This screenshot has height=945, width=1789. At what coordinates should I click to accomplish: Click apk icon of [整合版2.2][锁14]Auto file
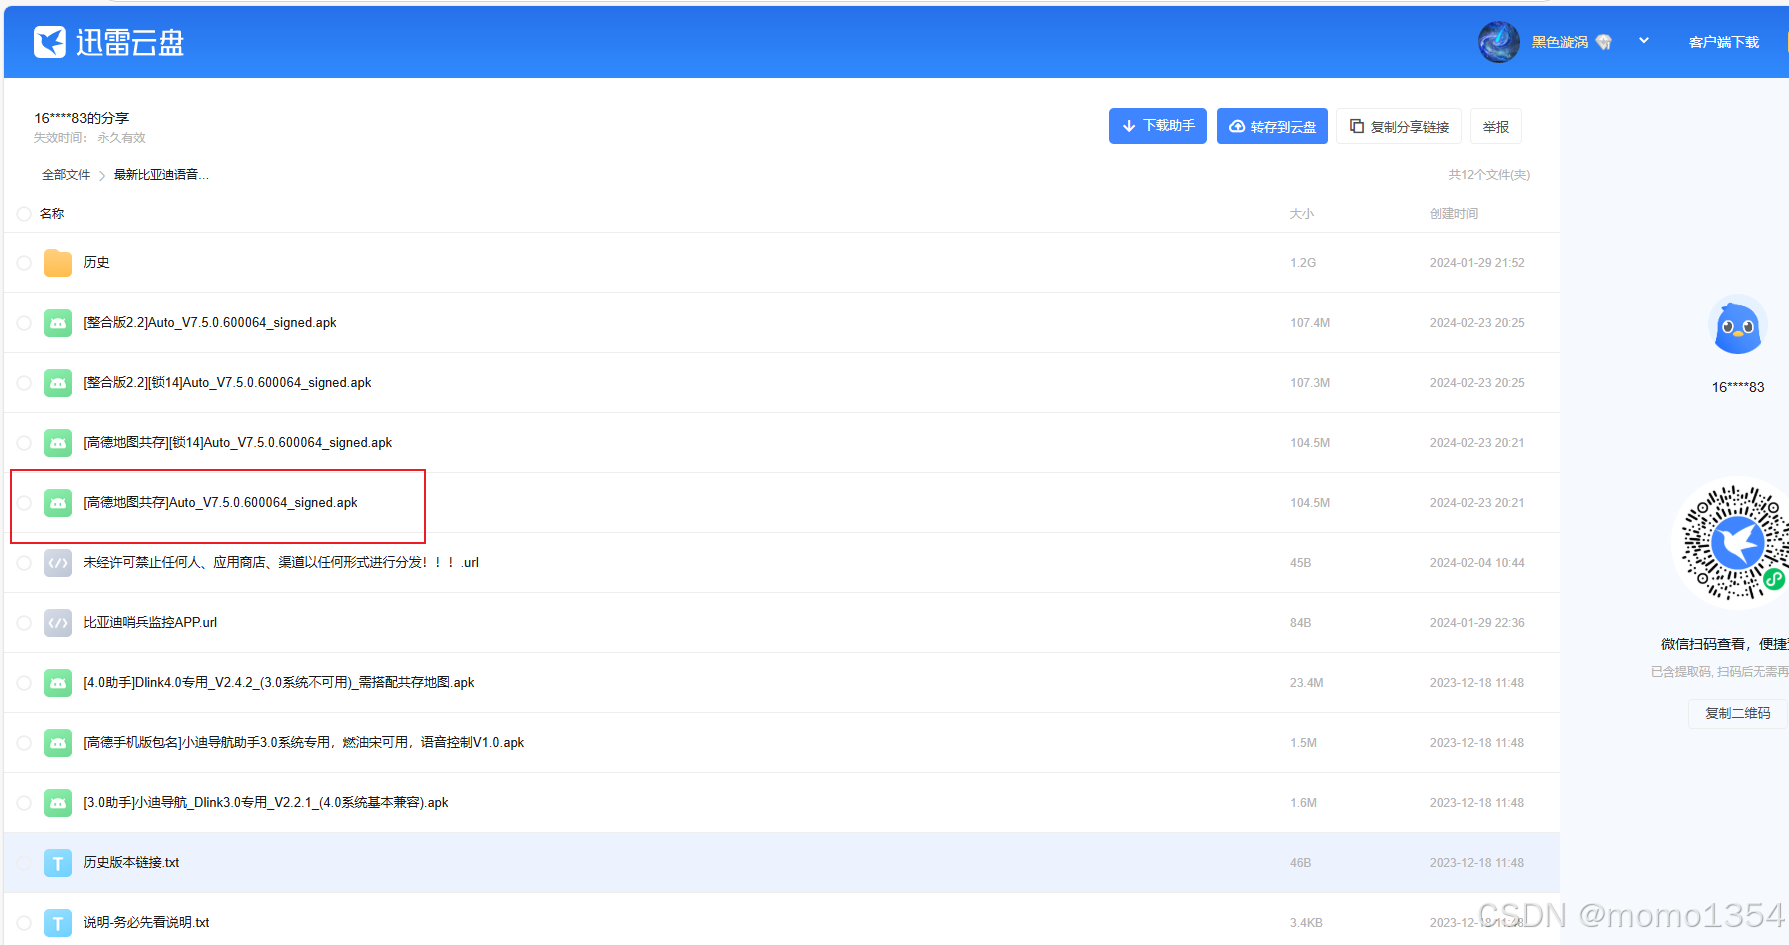[58, 383]
